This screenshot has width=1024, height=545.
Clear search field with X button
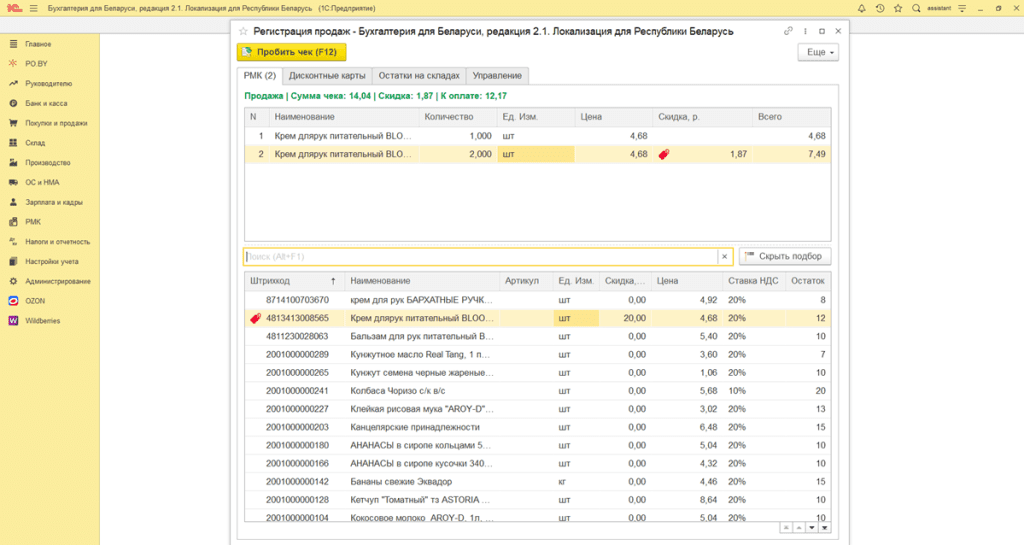tap(724, 257)
